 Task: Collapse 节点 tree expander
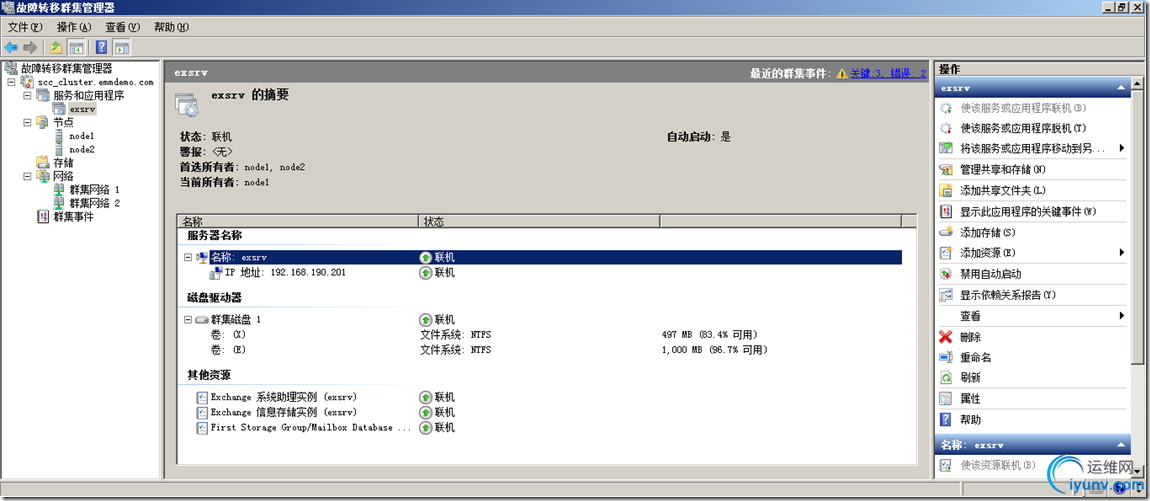pos(27,122)
